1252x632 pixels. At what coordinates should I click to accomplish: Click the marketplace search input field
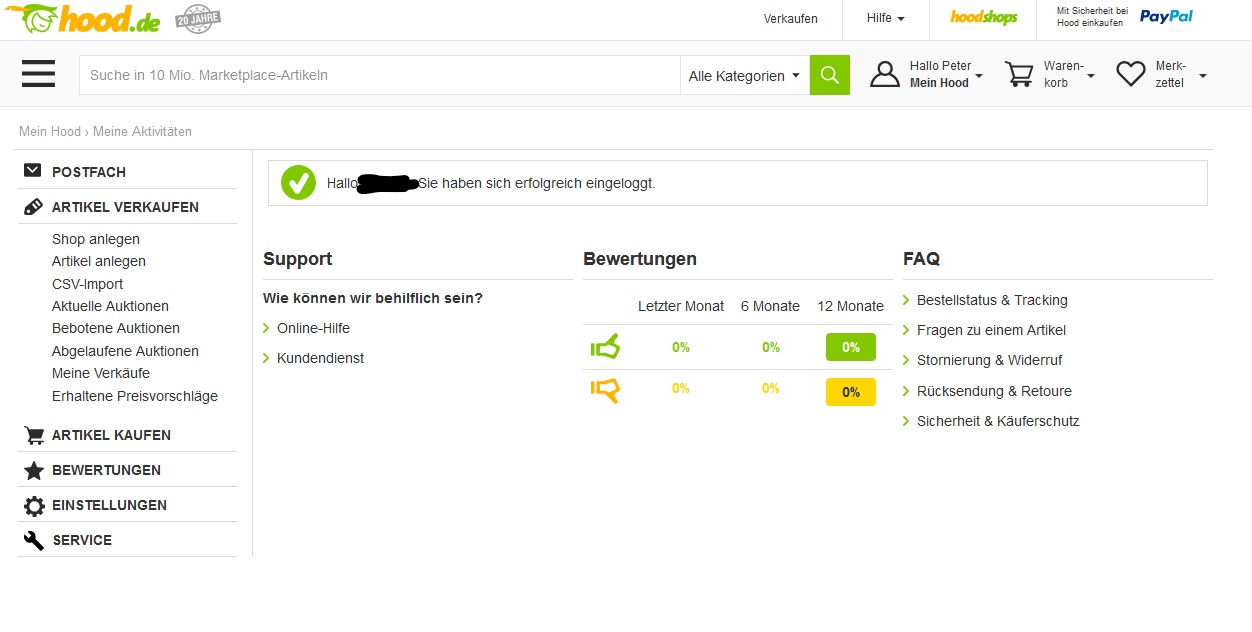pyautogui.click(x=380, y=75)
